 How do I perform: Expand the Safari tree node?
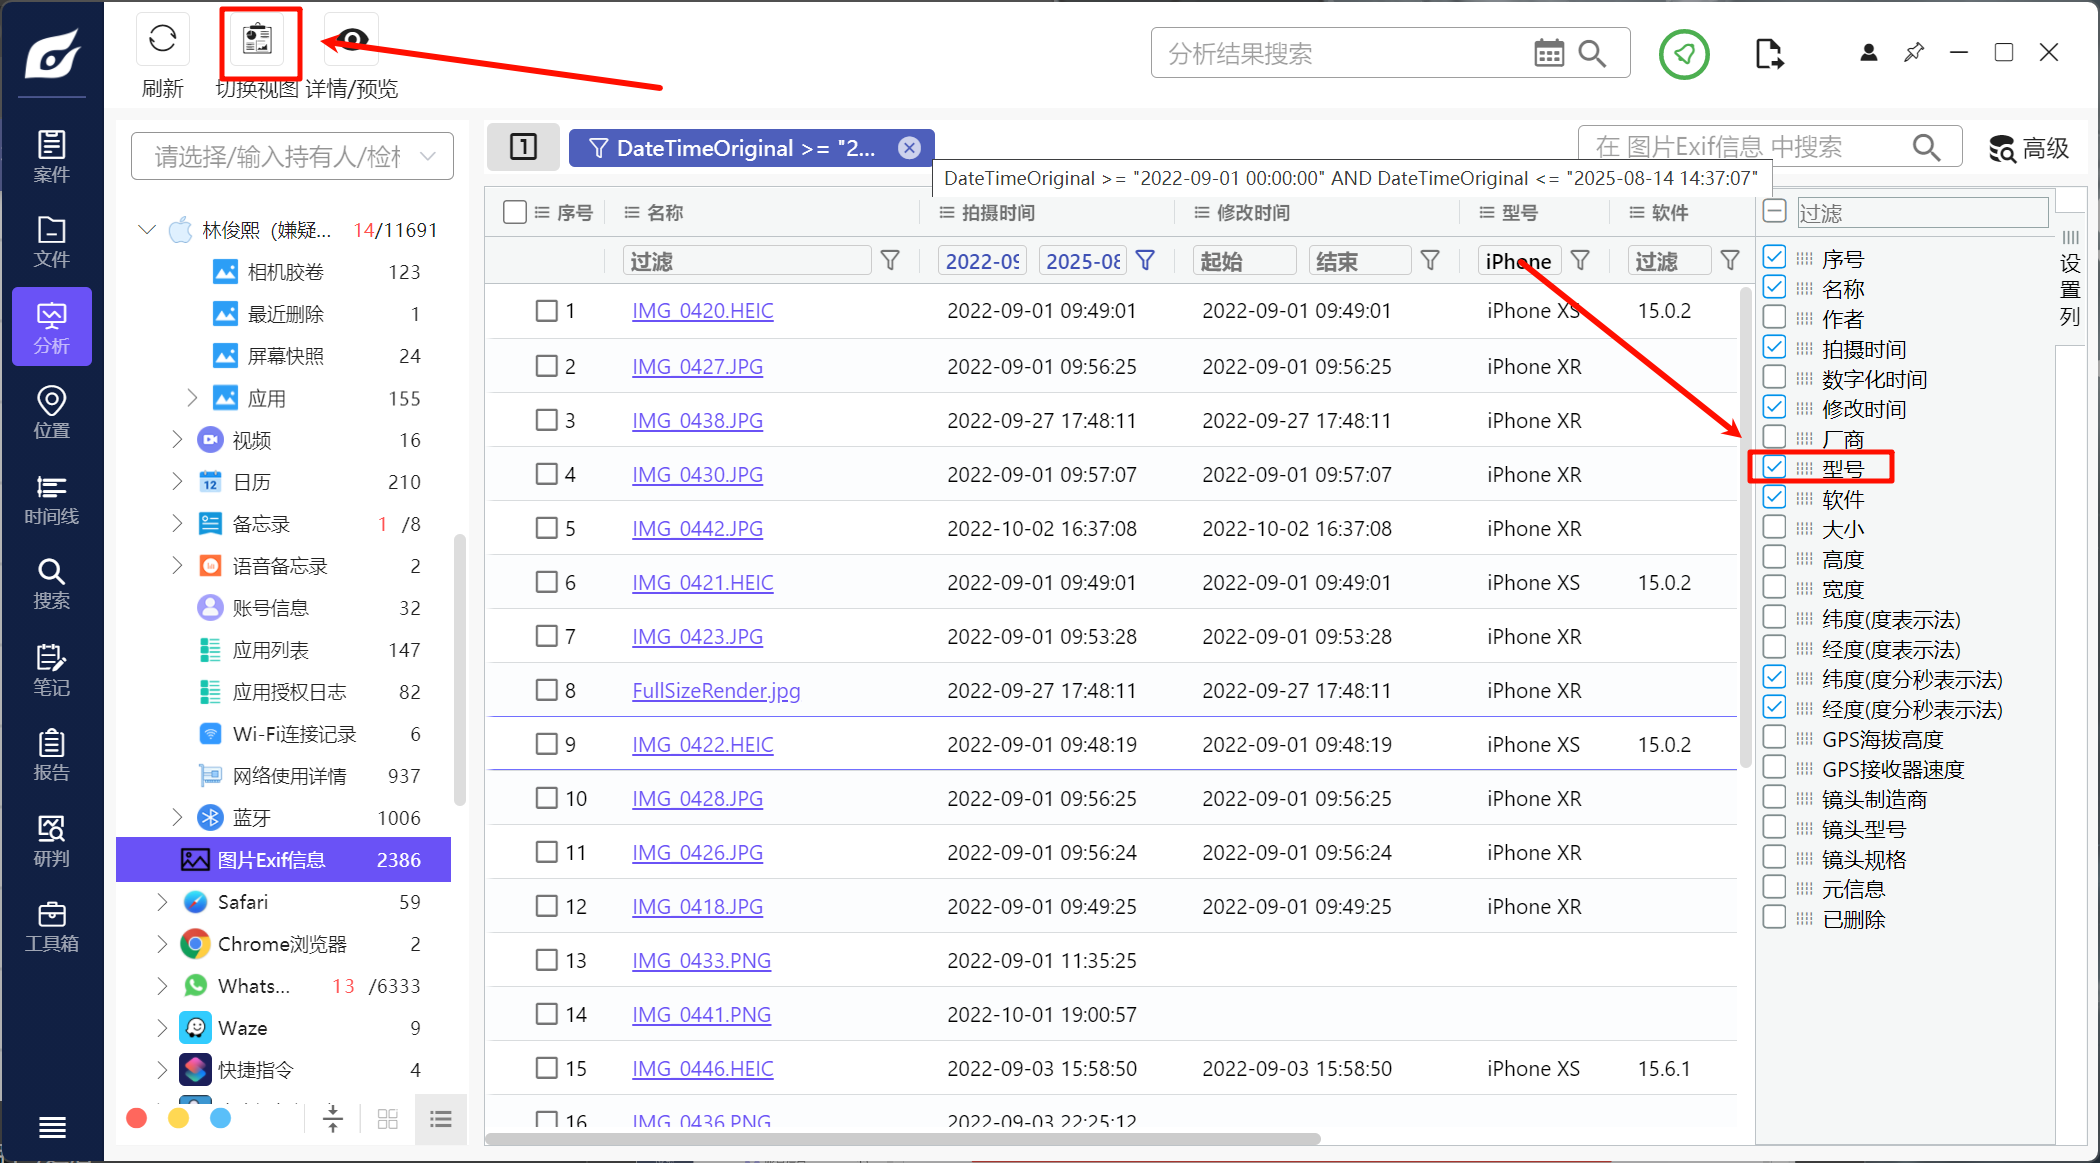(162, 902)
